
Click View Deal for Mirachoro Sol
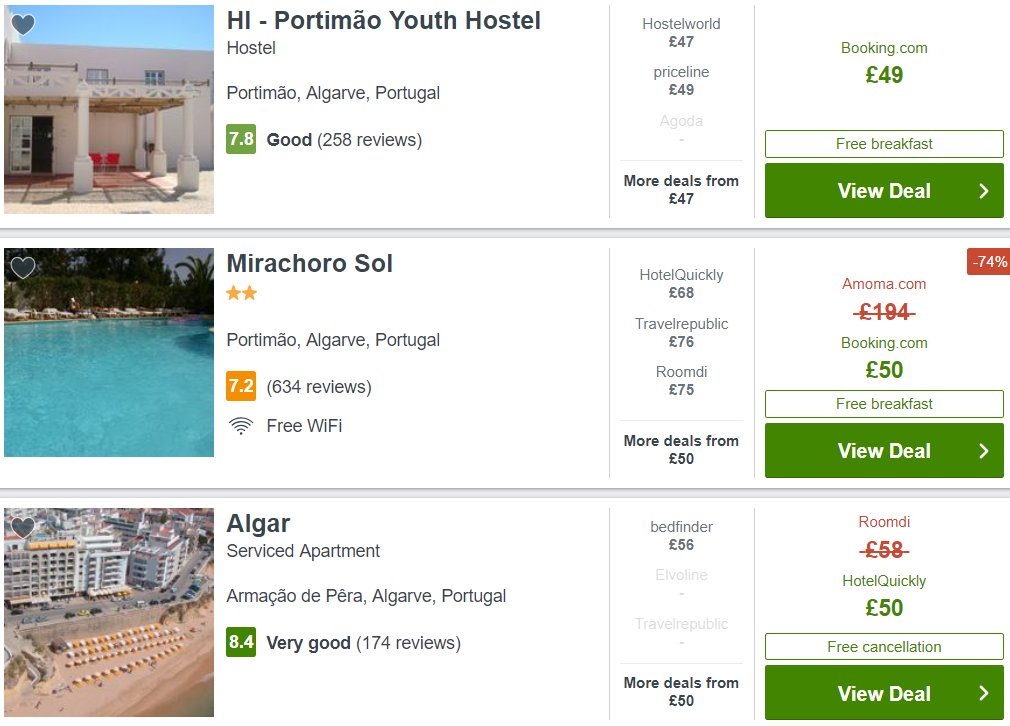884,450
